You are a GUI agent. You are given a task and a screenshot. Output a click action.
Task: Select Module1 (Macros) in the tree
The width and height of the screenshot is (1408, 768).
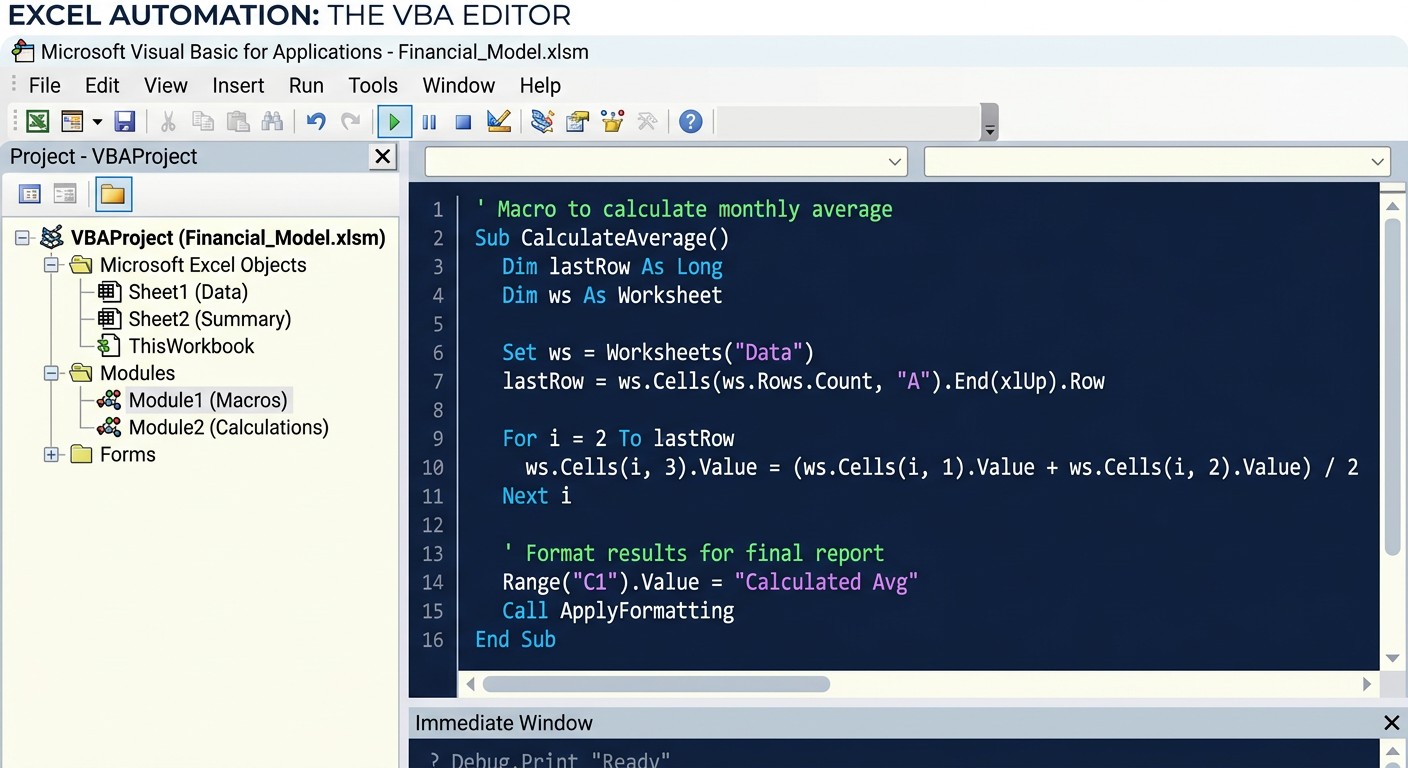pyautogui.click(x=208, y=400)
